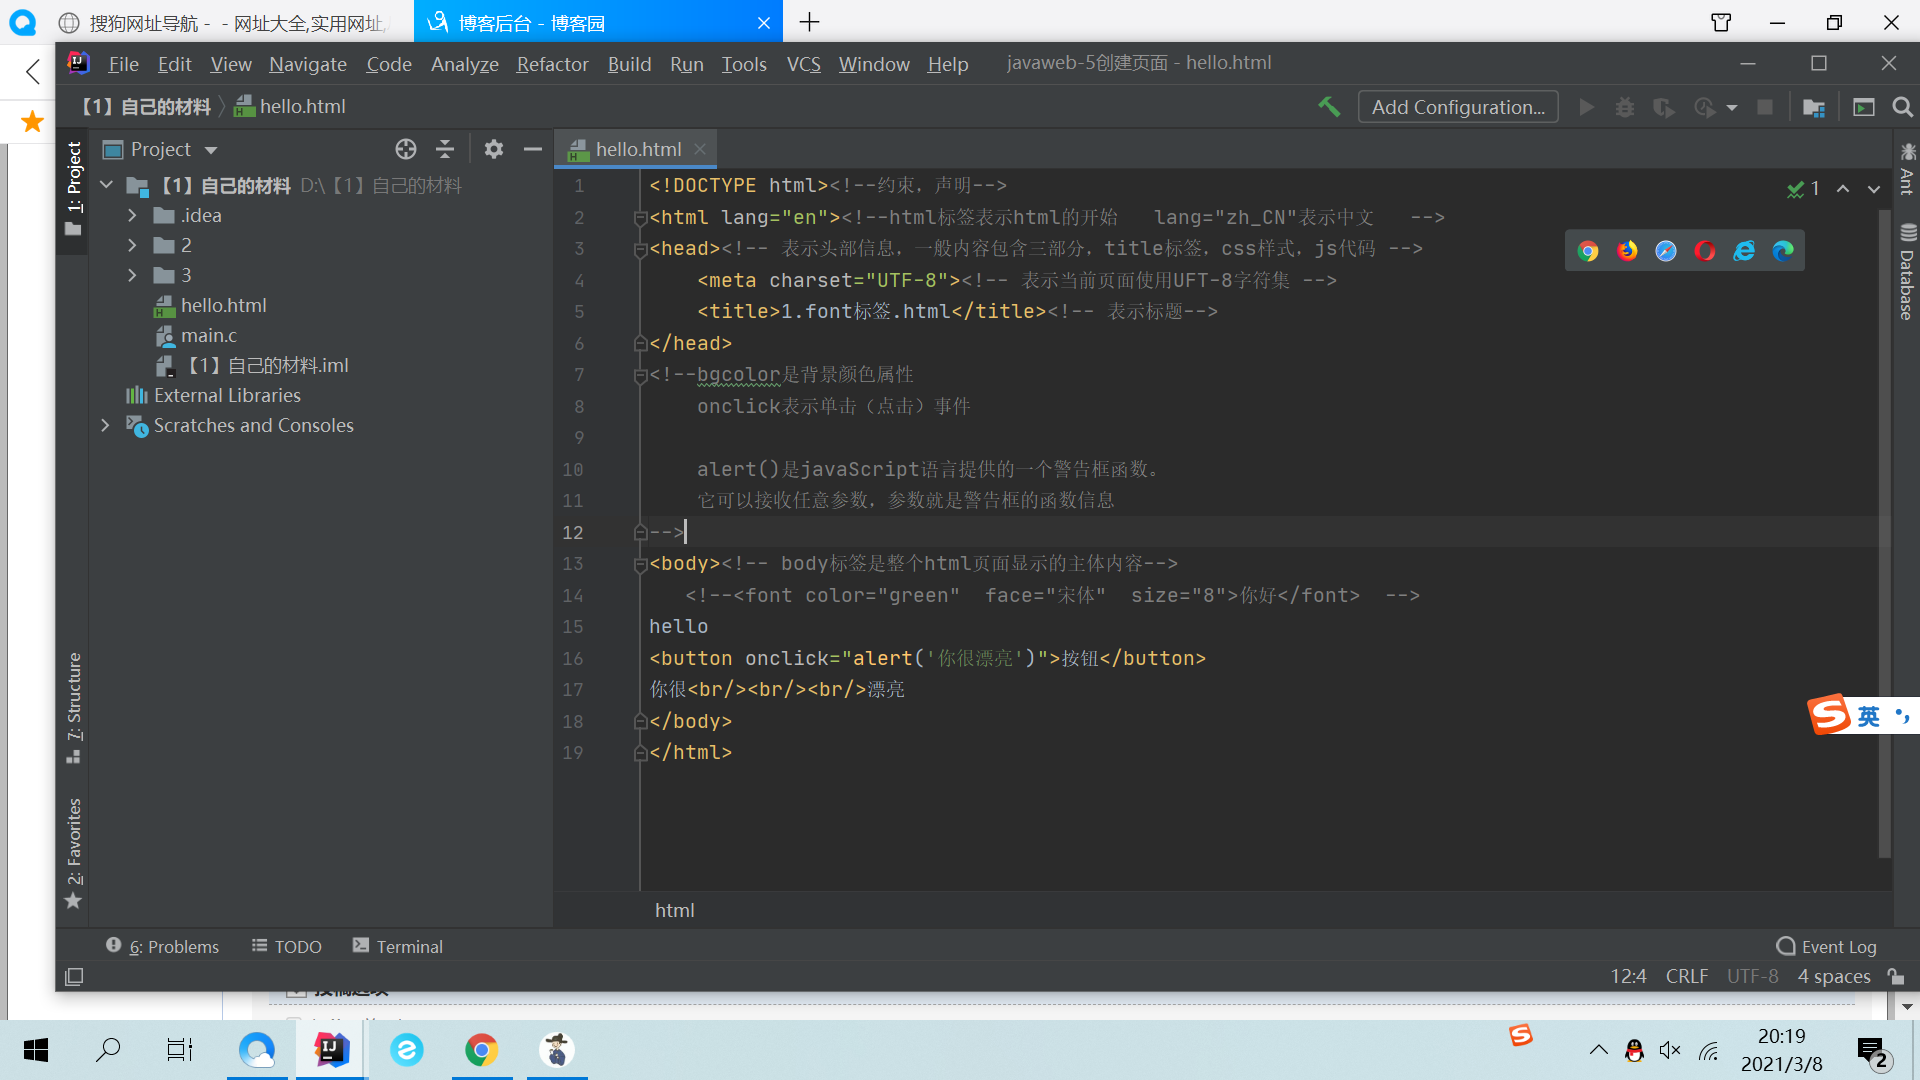Select main.c in project tree
The width and height of the screenshot is (1920, 1080).
click(x=209, y=335)
